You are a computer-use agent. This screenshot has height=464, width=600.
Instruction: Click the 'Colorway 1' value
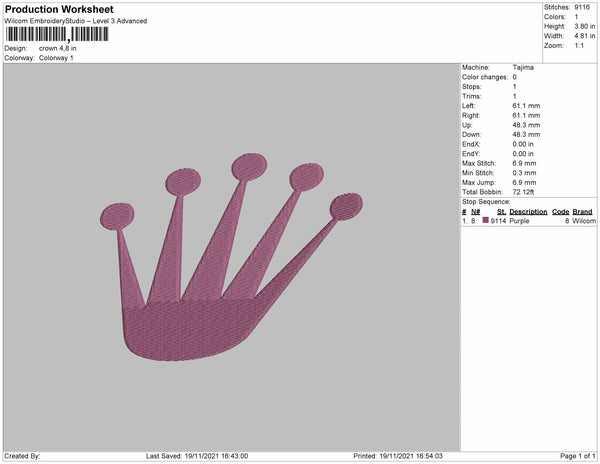click(x=56, y=58)
